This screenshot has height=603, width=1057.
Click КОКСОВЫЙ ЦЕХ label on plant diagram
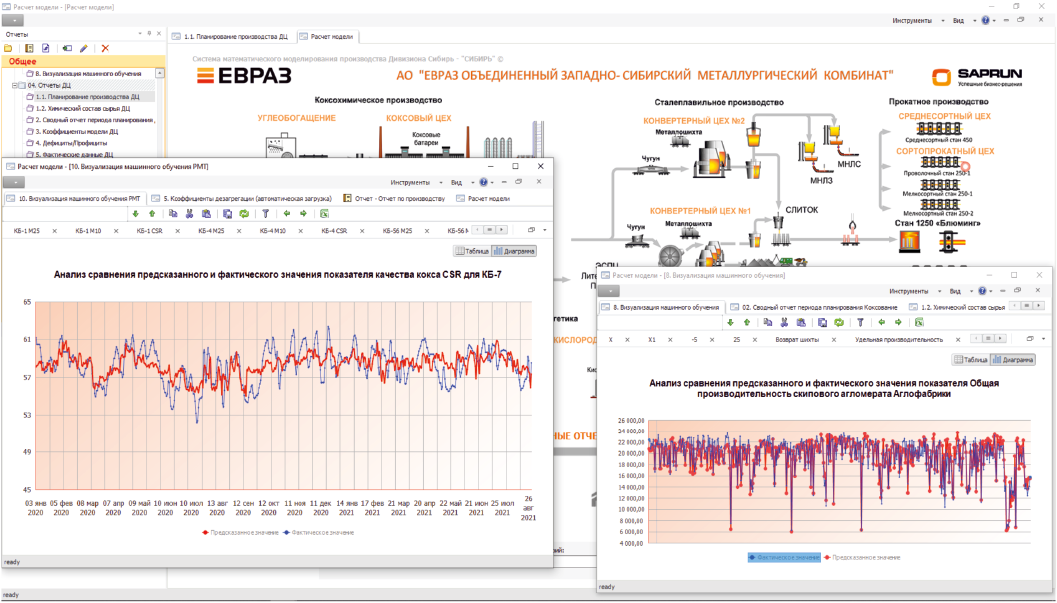coord(419,119)
